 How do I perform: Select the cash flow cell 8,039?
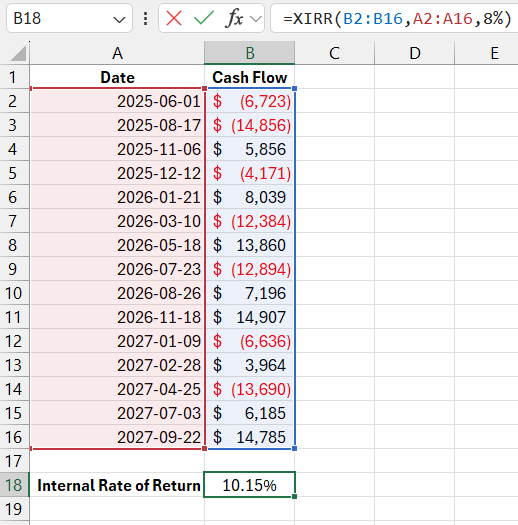pyautogui.click(x=249, y=197)
